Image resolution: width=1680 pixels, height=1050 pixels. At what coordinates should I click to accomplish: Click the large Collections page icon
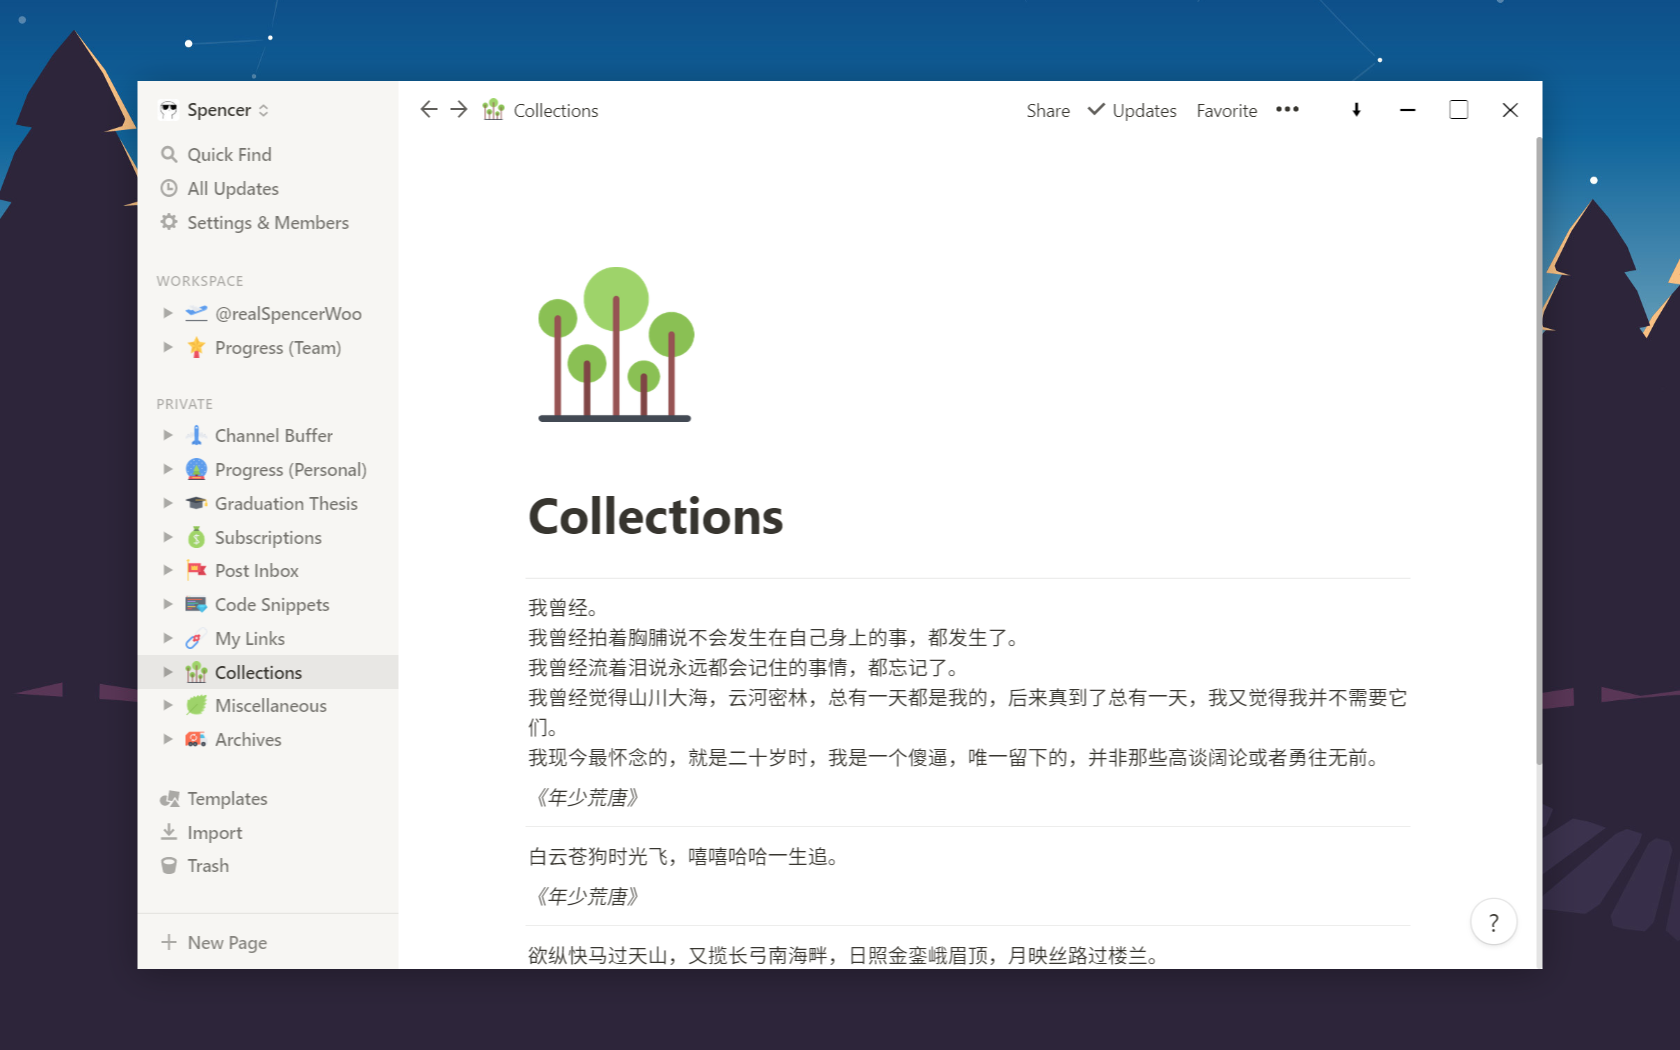tap(616, 344)
